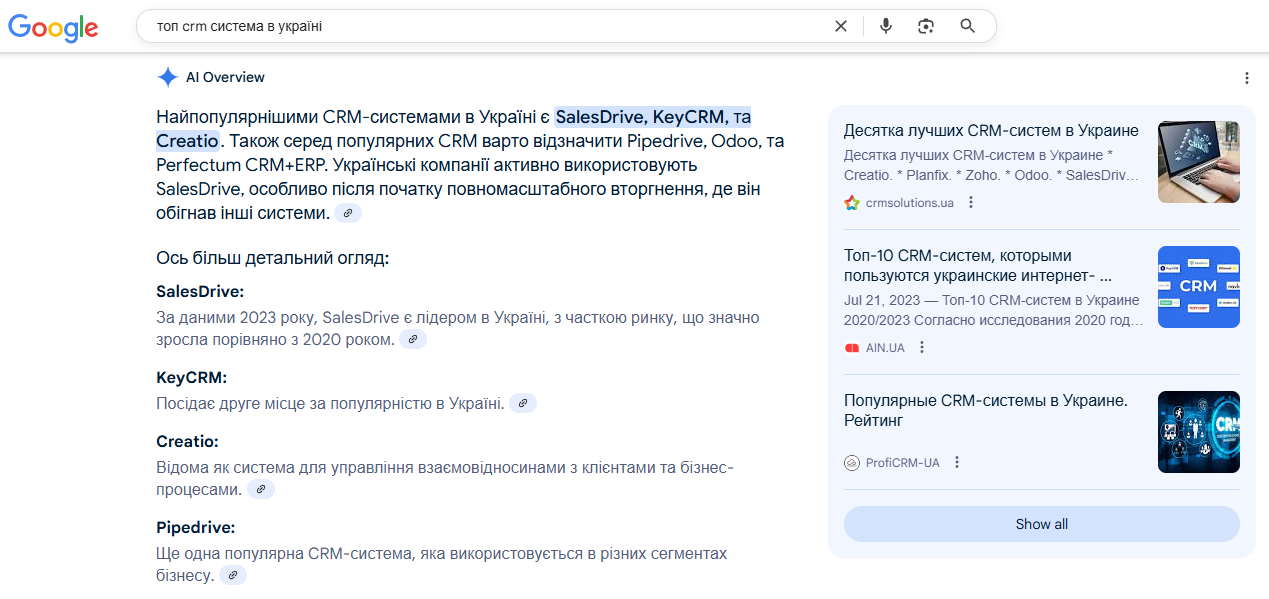This screenshot has height=599, width=1269.
Task: Click the 'SalesDrive:' heading
Action: [200, 292]
